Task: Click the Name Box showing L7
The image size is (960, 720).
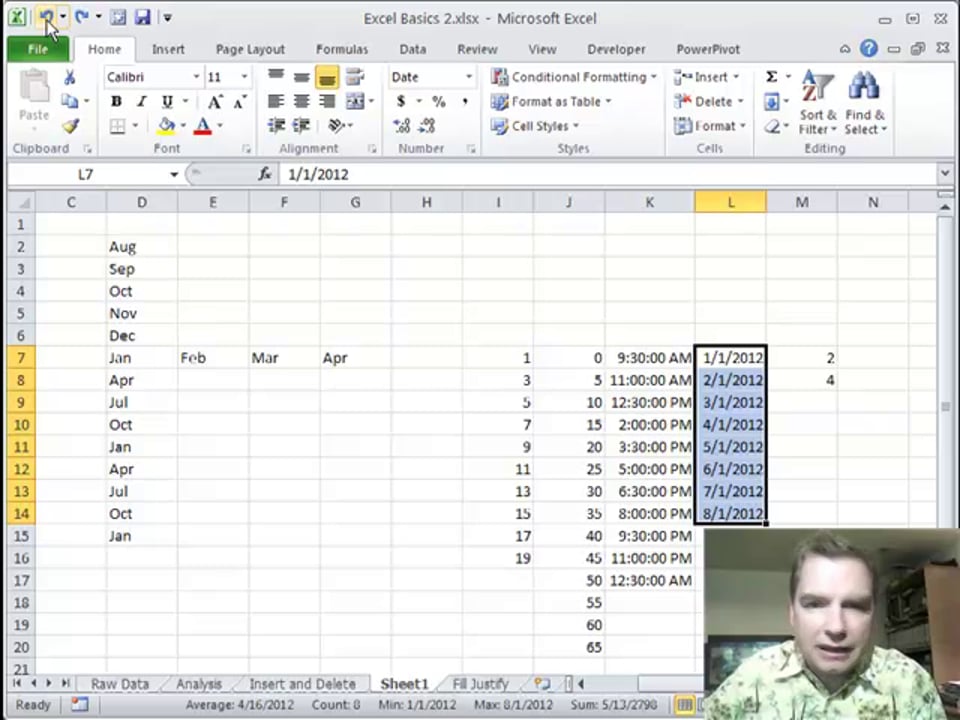Action: click(86, 174)
